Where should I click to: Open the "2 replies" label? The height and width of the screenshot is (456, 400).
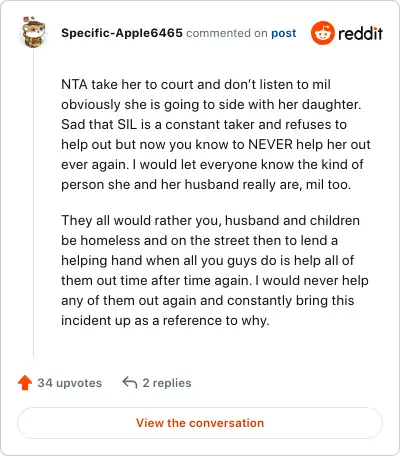click(167, 383)
